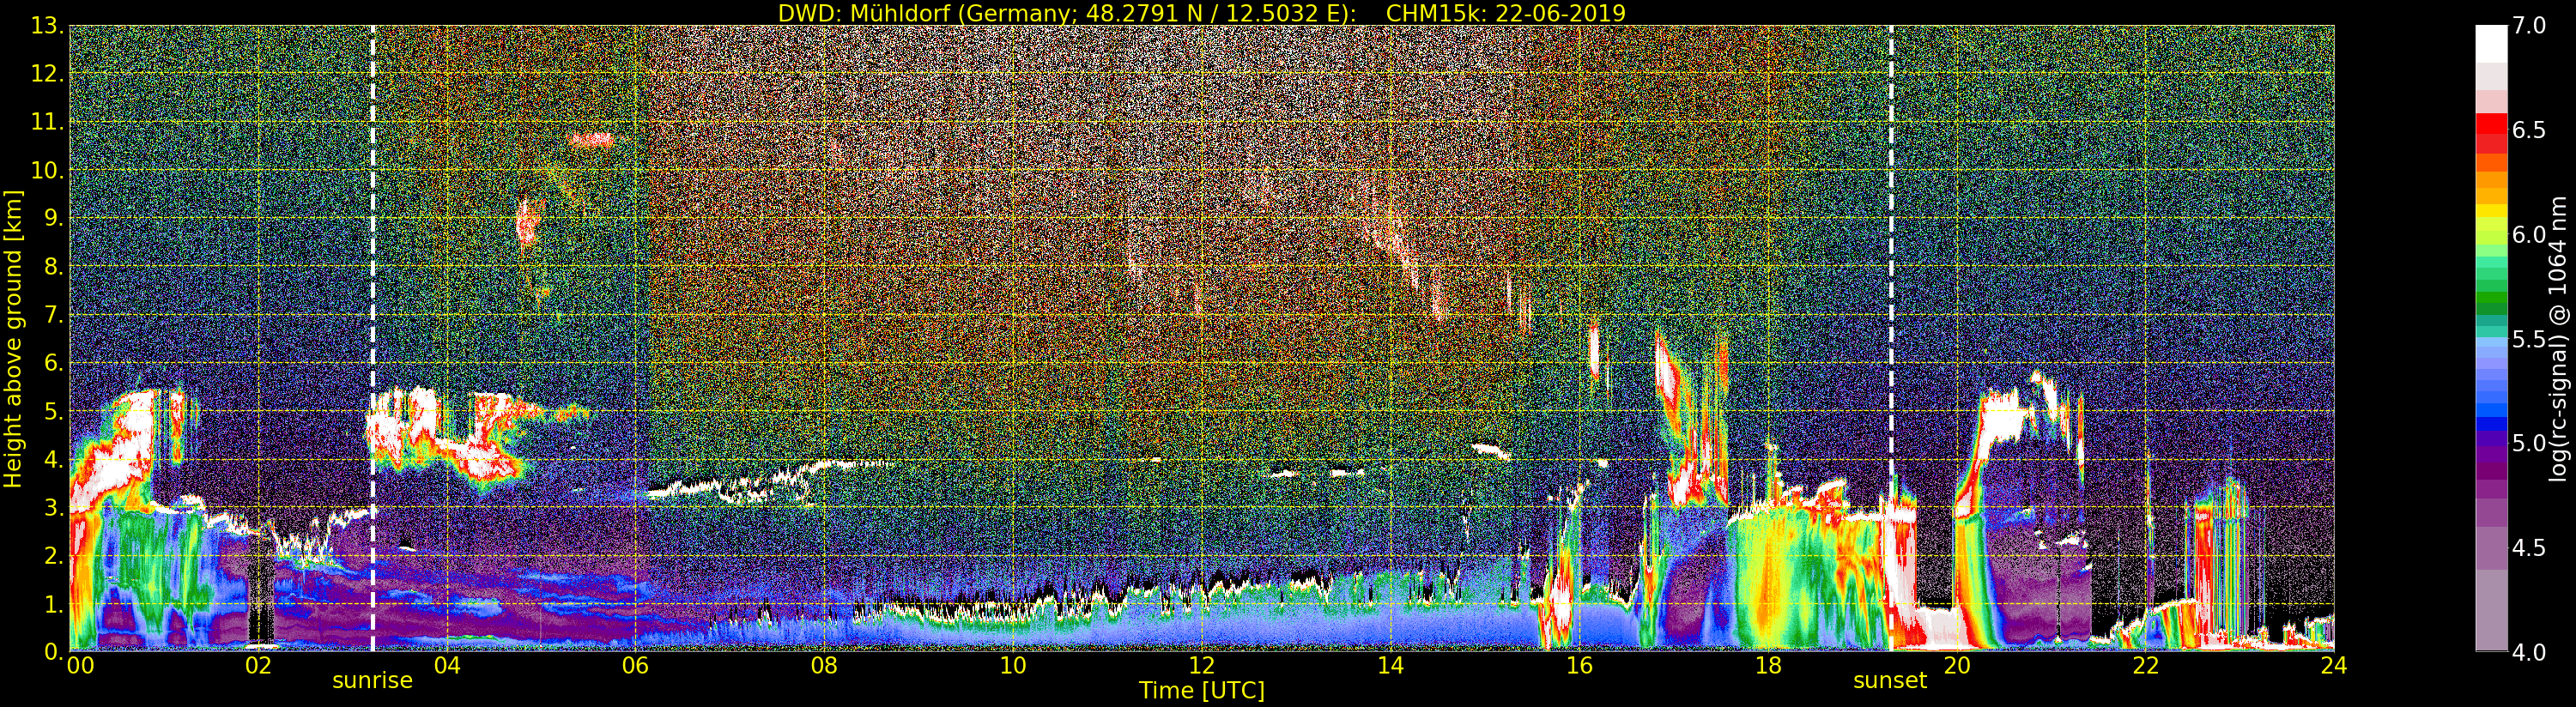2576x707 pixels.
Task: Click the 12 time tick label
Action: pyautogui.click(x=1201, y=666)
